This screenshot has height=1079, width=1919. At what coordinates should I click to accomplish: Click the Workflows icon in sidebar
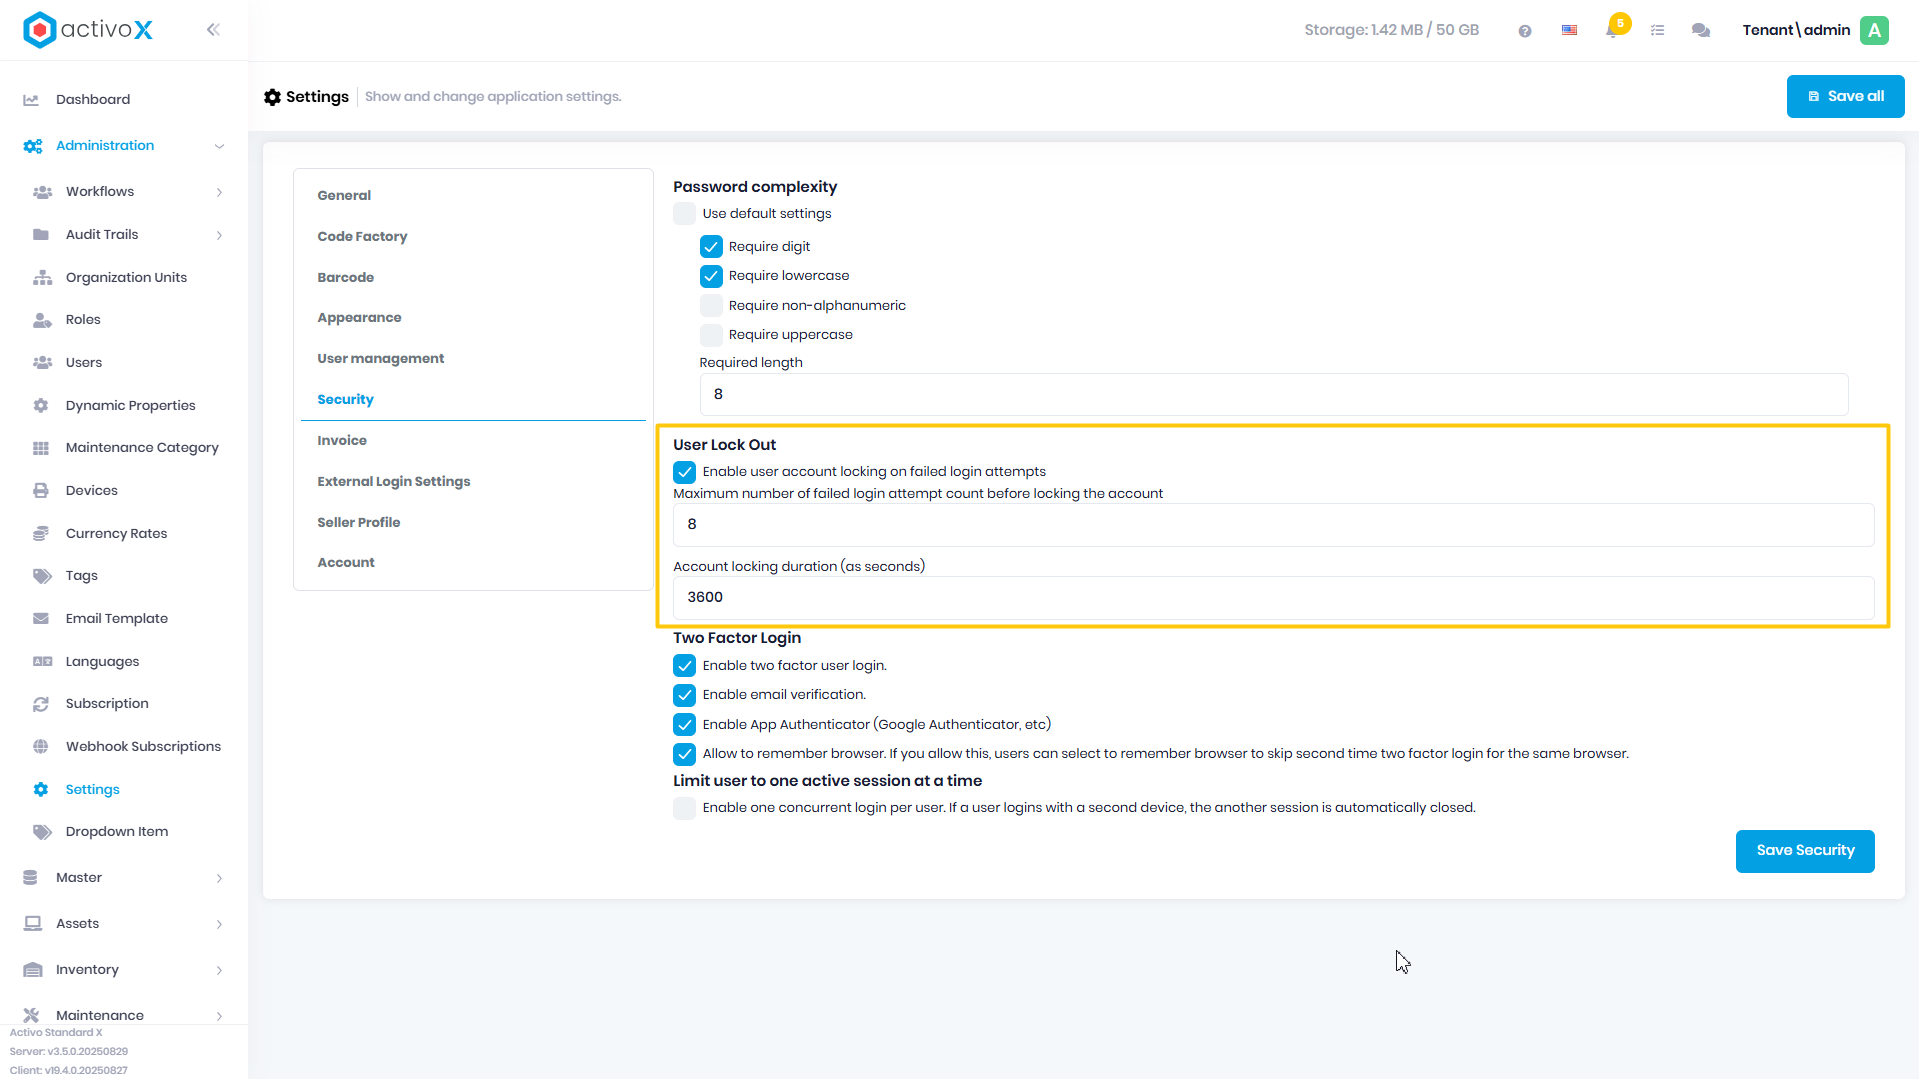tap(42, 192)
